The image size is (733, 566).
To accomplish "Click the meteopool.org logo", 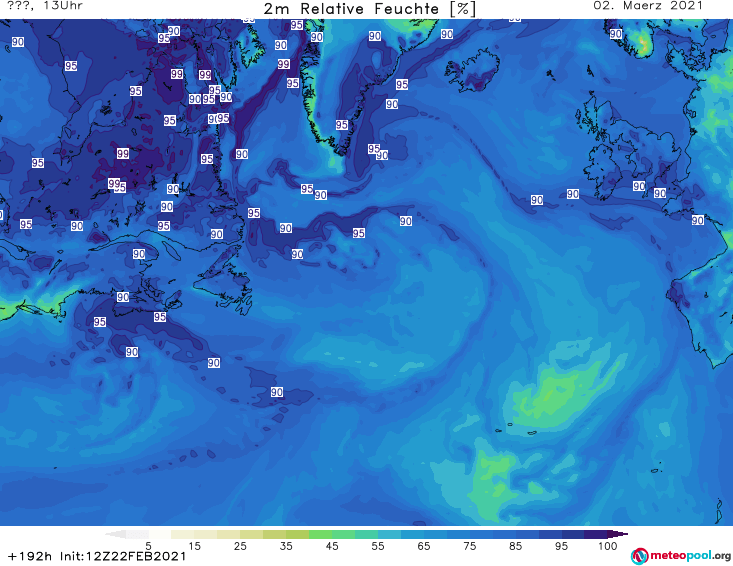I will tap(681, 556).
